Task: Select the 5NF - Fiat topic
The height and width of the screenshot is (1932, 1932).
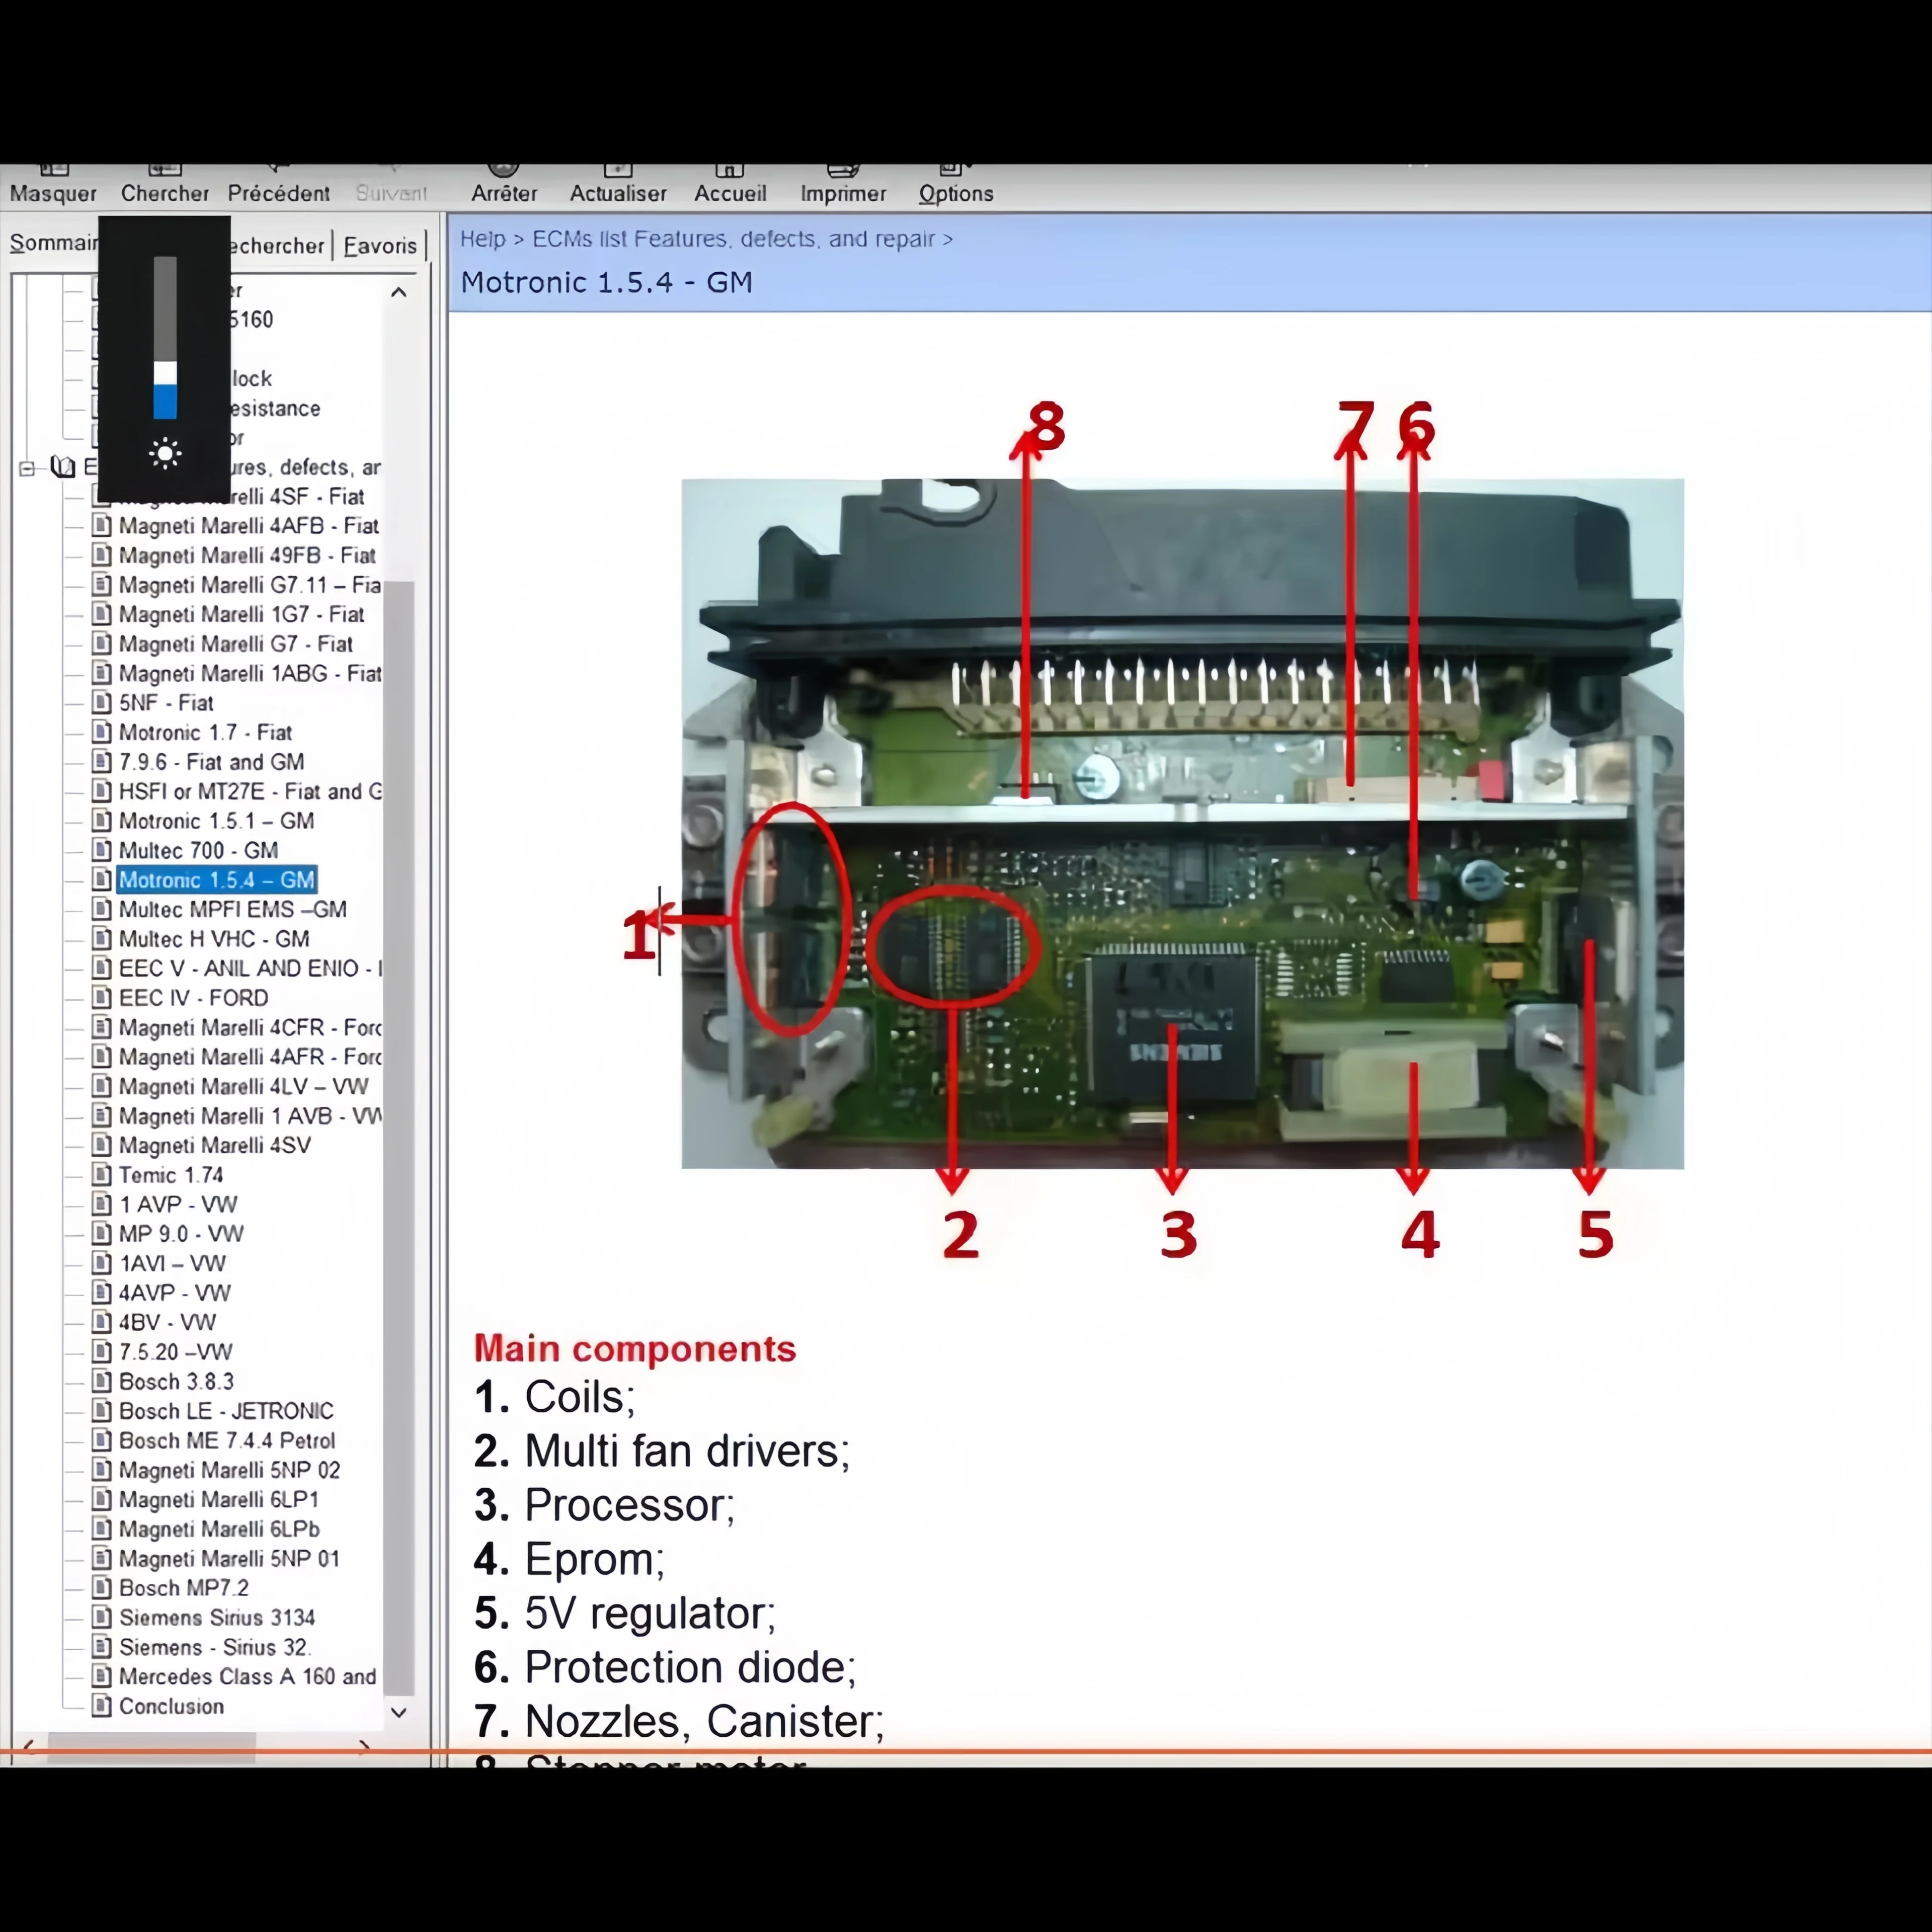Action: click(166, 703)
